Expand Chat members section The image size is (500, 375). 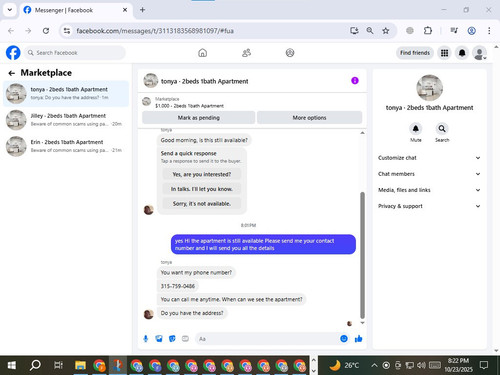pyautogui.click(x=429, y=174)
